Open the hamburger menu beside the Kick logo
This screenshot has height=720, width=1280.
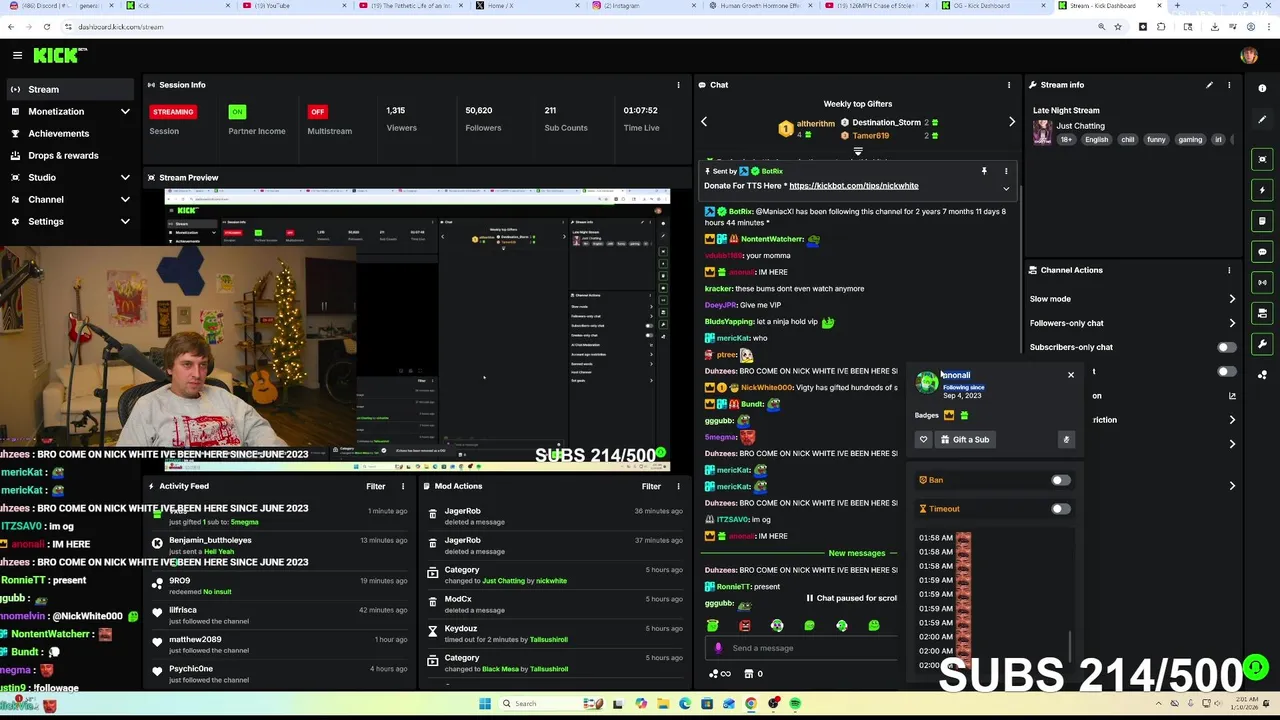pos(17,55)
